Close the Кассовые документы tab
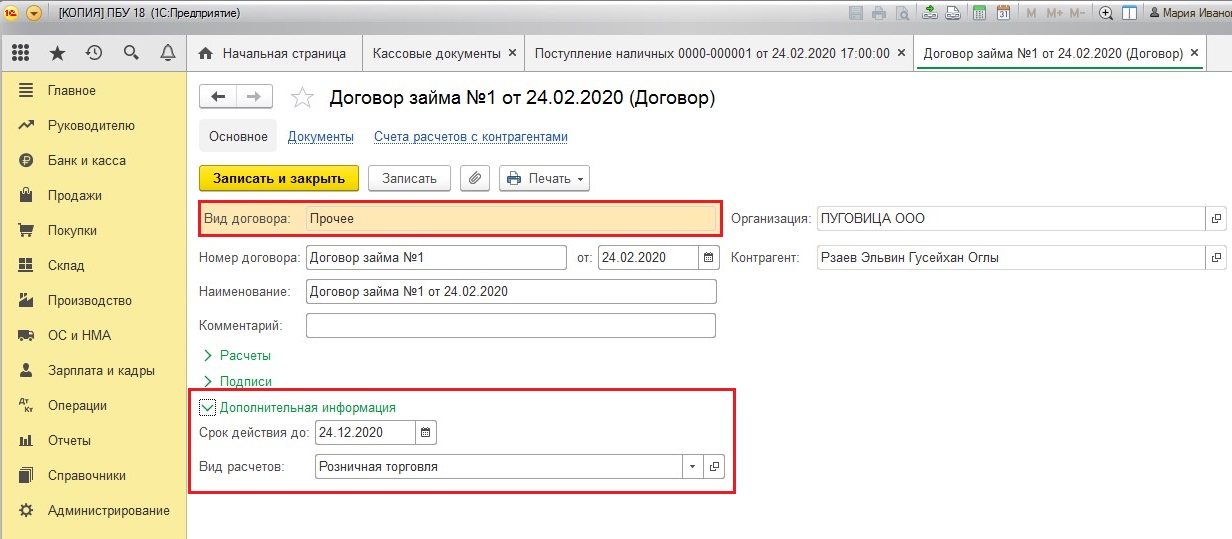This screenshot has height=539, width=1232. (x=512, y=53)
